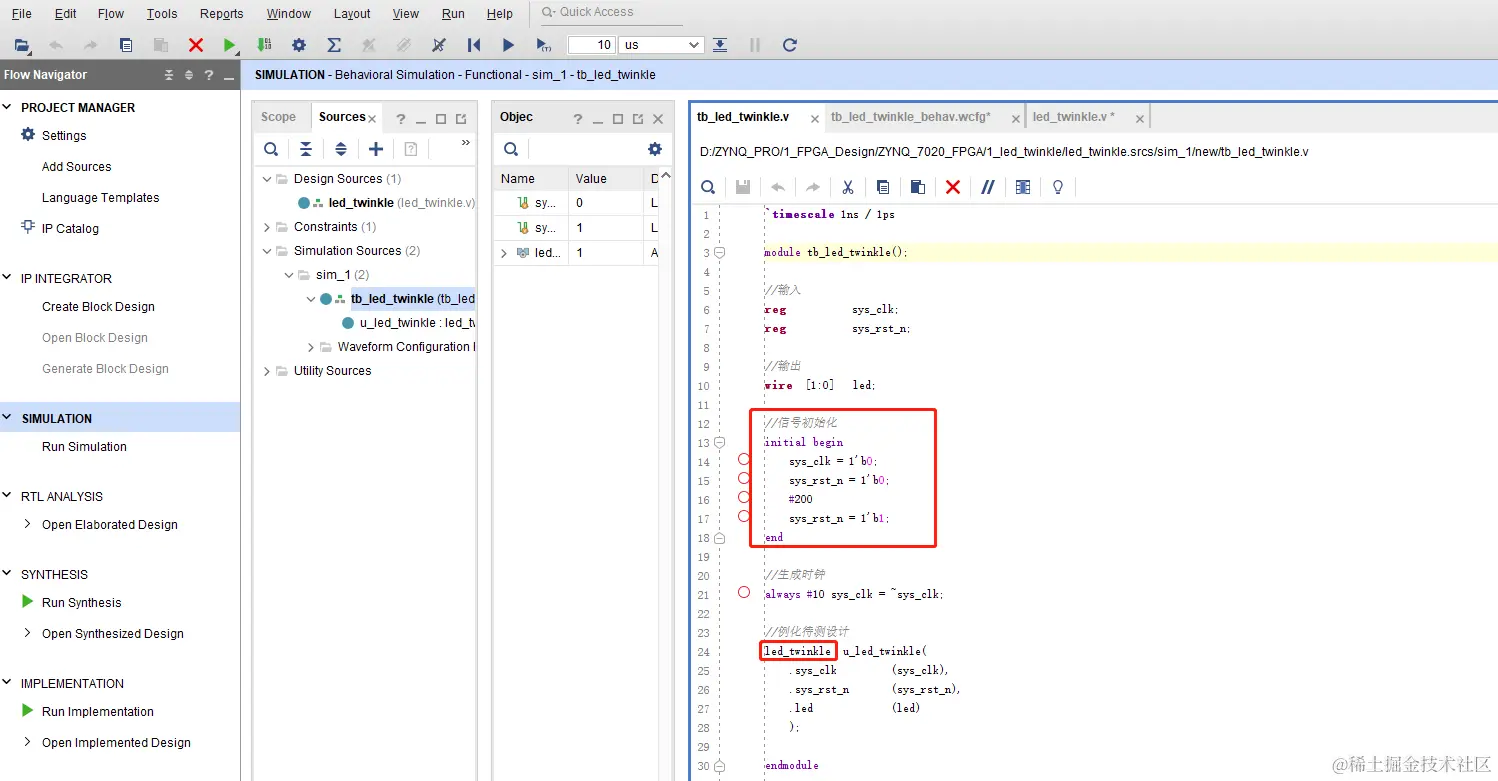Click the Program Device icon in main toolbar
Image resolution: width=1498 pixels, height=781 pixels.
[264, 45]
